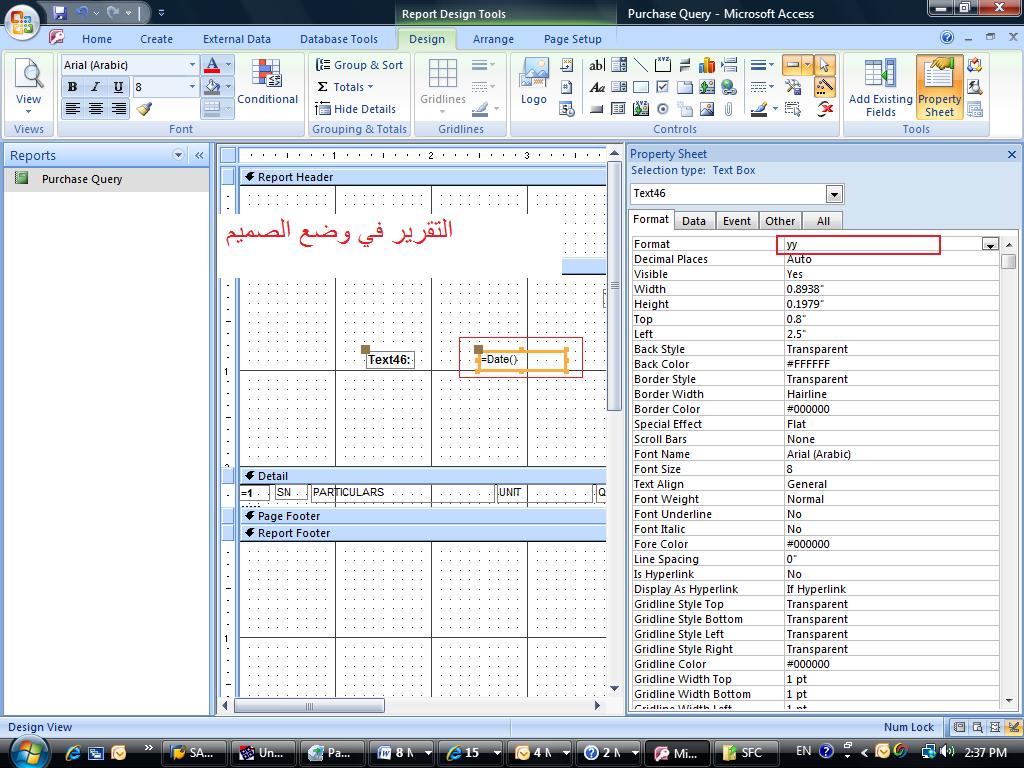Open the Arial (Arabic) font name dropdown
The image size is (1024, 768).
[x=191, y=65]
